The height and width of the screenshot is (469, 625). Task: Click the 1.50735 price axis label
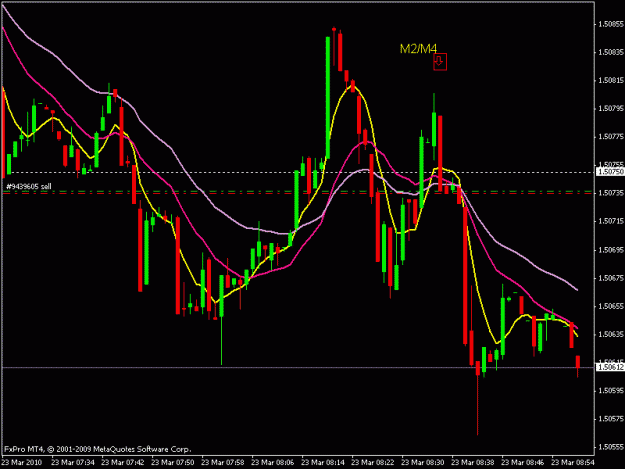(611, 193)
